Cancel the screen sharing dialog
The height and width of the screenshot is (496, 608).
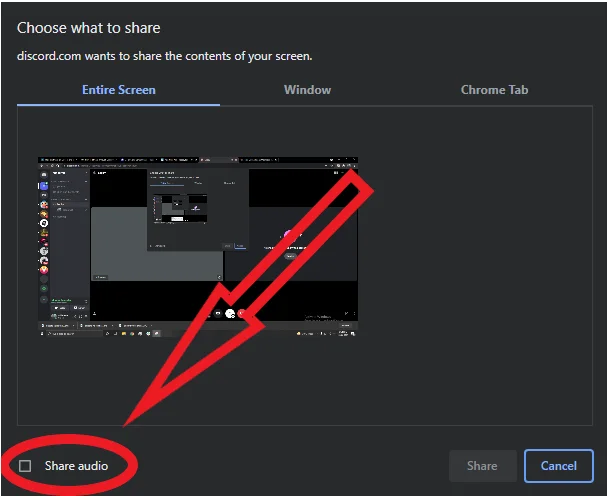click(558, 466)
